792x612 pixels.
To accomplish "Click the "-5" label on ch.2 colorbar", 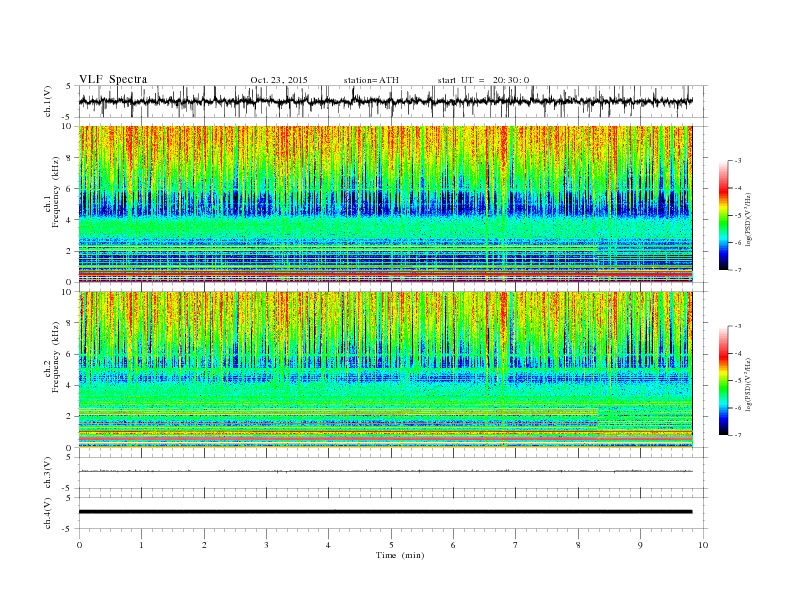I will 738,381.
